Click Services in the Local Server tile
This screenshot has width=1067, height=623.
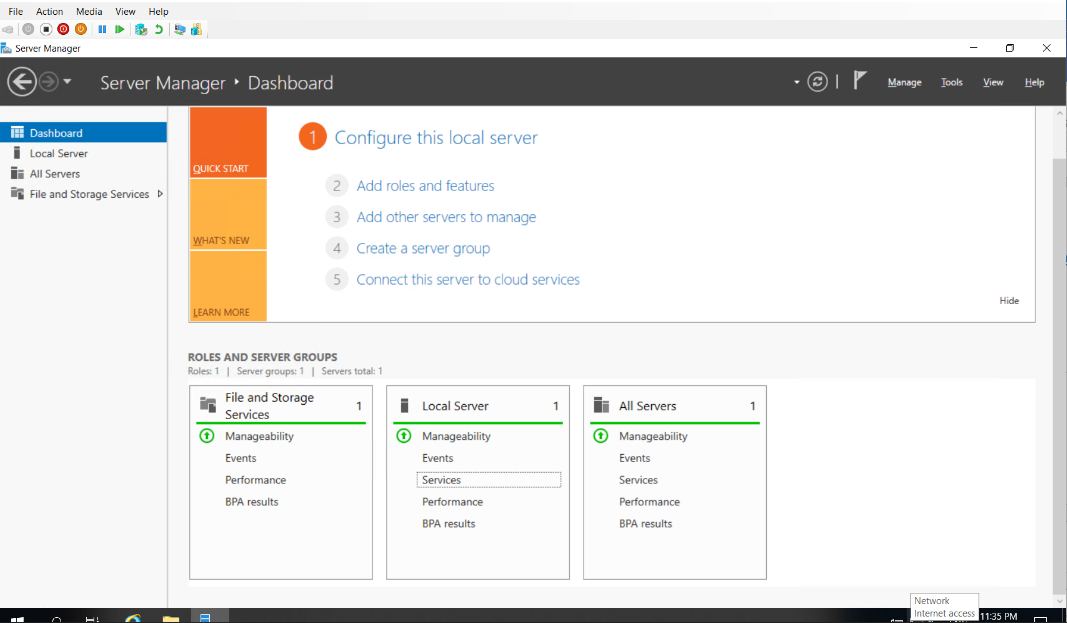[x=441, y=480]
